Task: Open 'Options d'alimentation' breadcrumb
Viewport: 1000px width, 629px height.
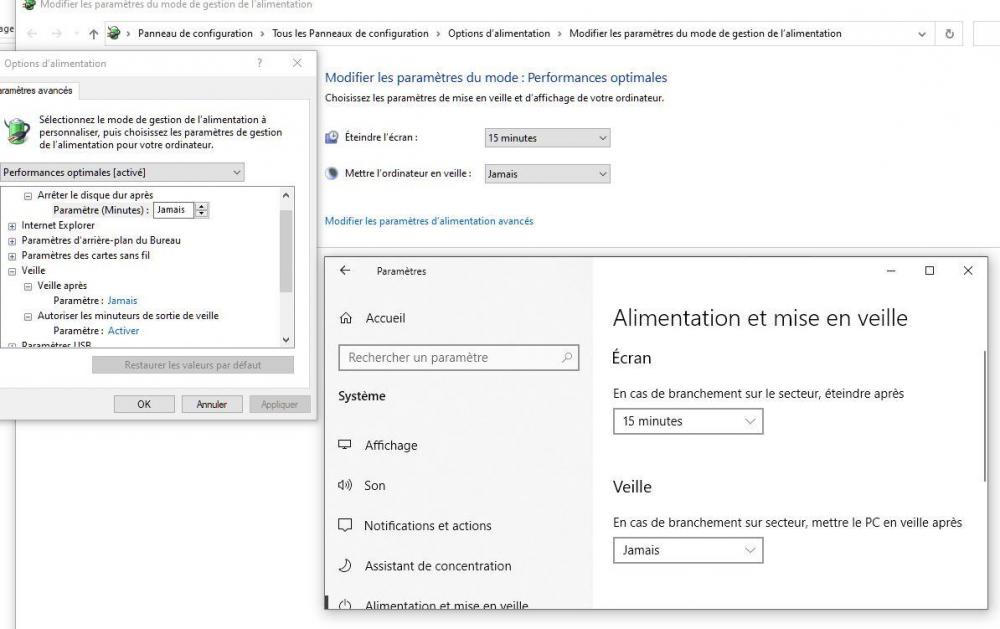Action: tap(499, 34)
